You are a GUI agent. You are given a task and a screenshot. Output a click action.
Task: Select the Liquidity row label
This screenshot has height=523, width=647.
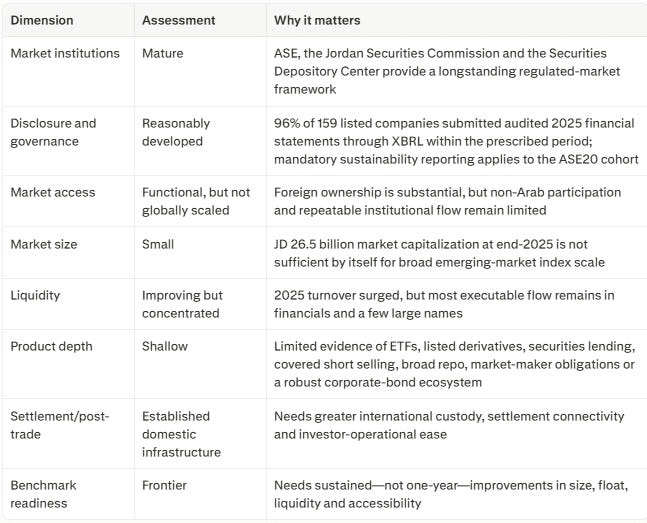click(x=35, y=296)
